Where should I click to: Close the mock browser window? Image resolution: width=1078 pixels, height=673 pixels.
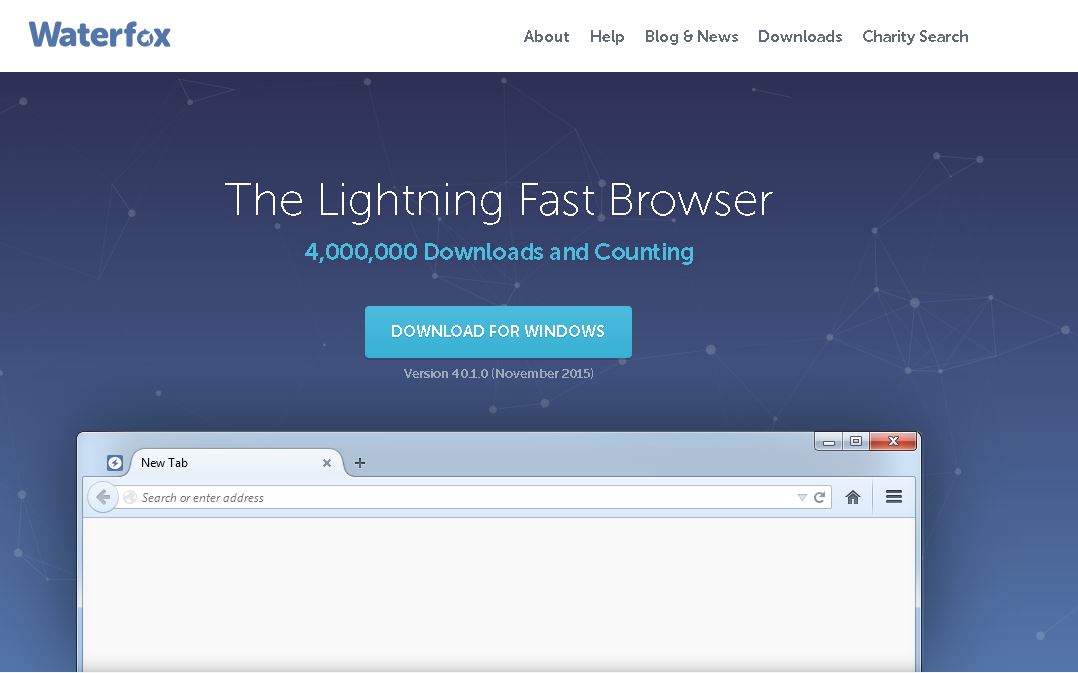tap(893, 441)
